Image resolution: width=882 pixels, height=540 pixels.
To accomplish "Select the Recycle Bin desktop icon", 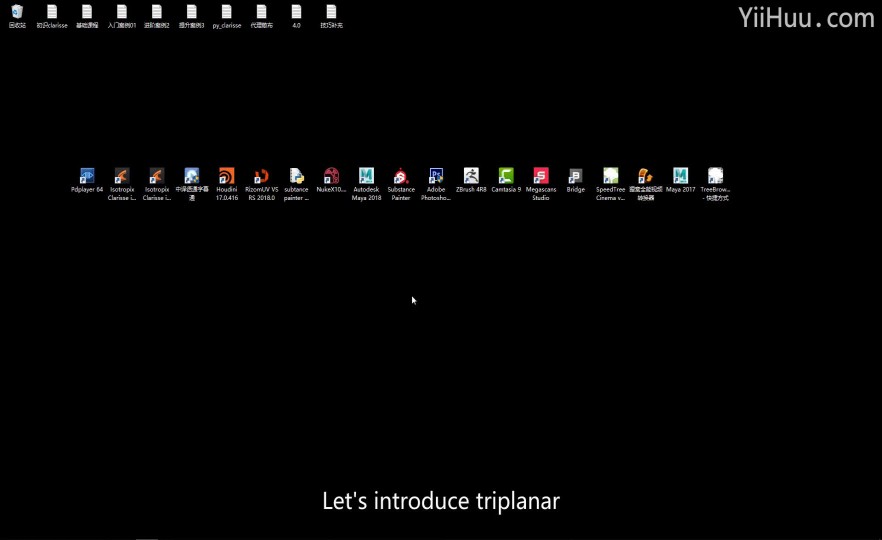I will [17, 16].
